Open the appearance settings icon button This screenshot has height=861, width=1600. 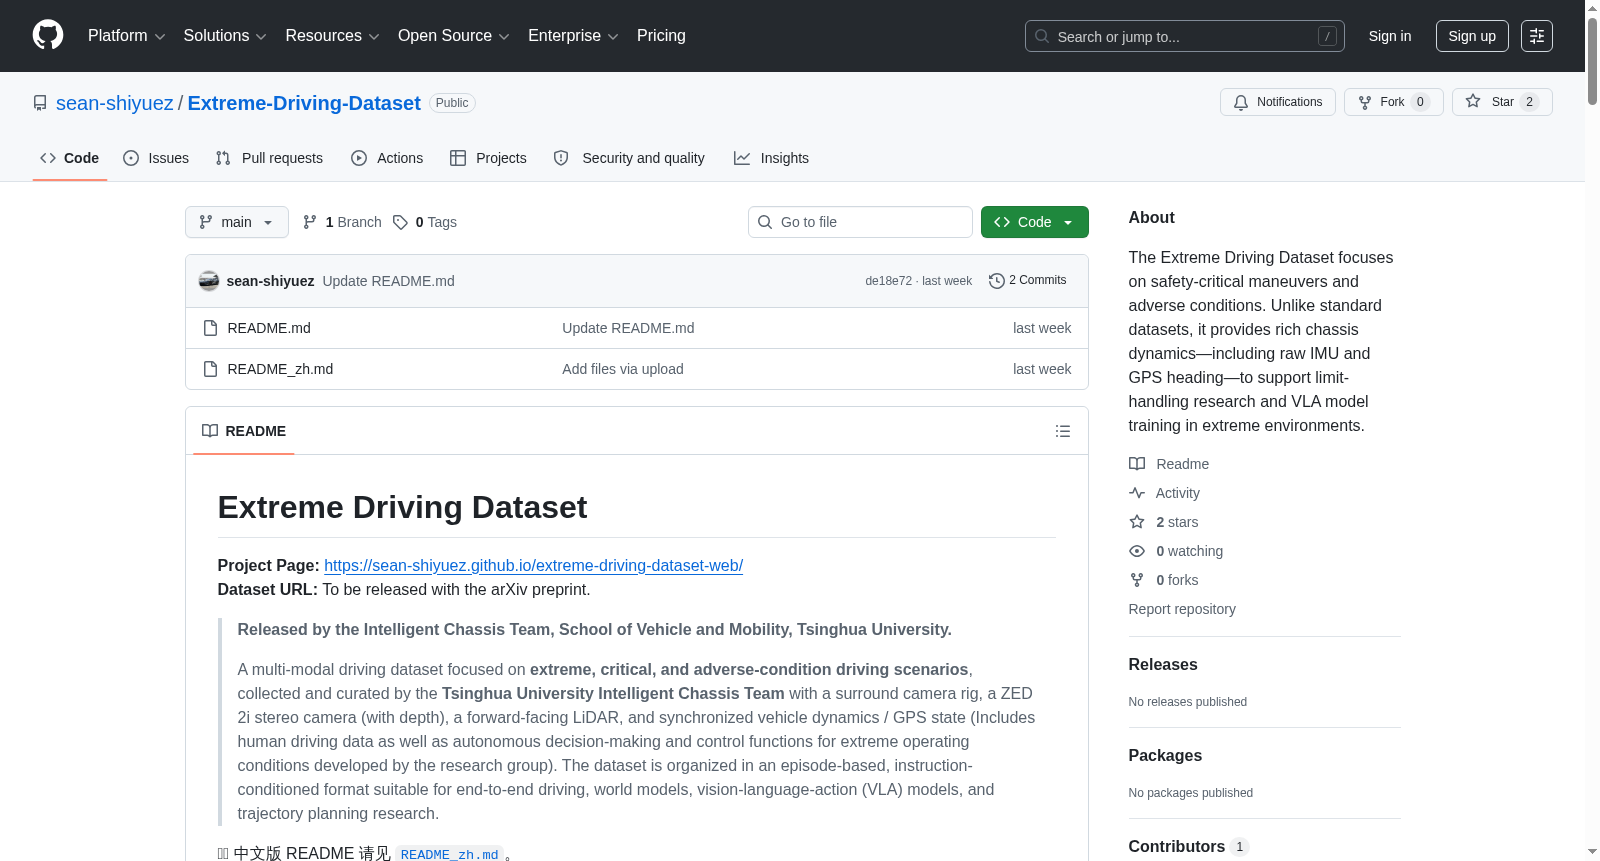pyautogui.click(x=1537, y=36)
